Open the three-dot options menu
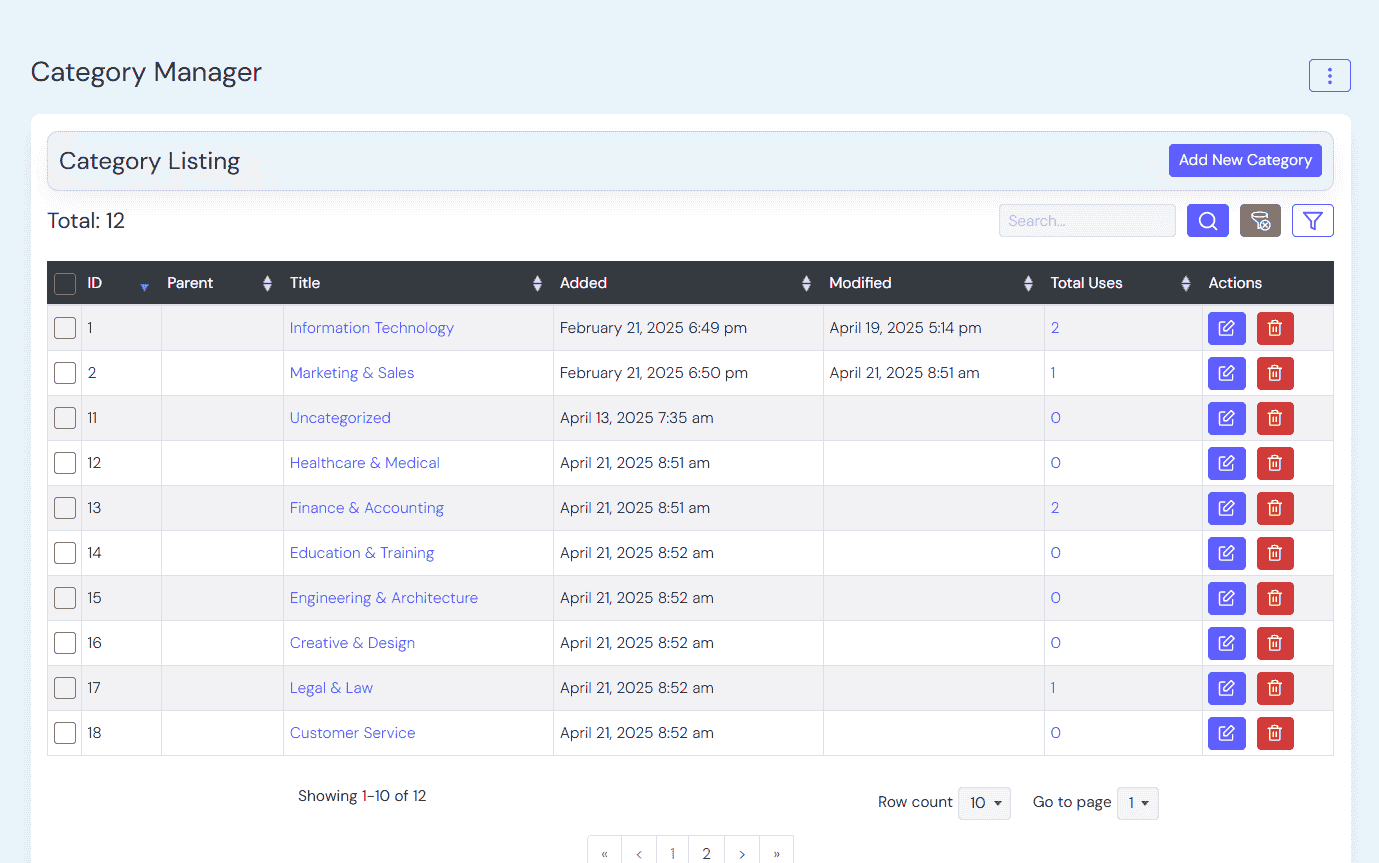Image resolution: width=1379 pixels, height=863 pixels. click(1329, 76)
